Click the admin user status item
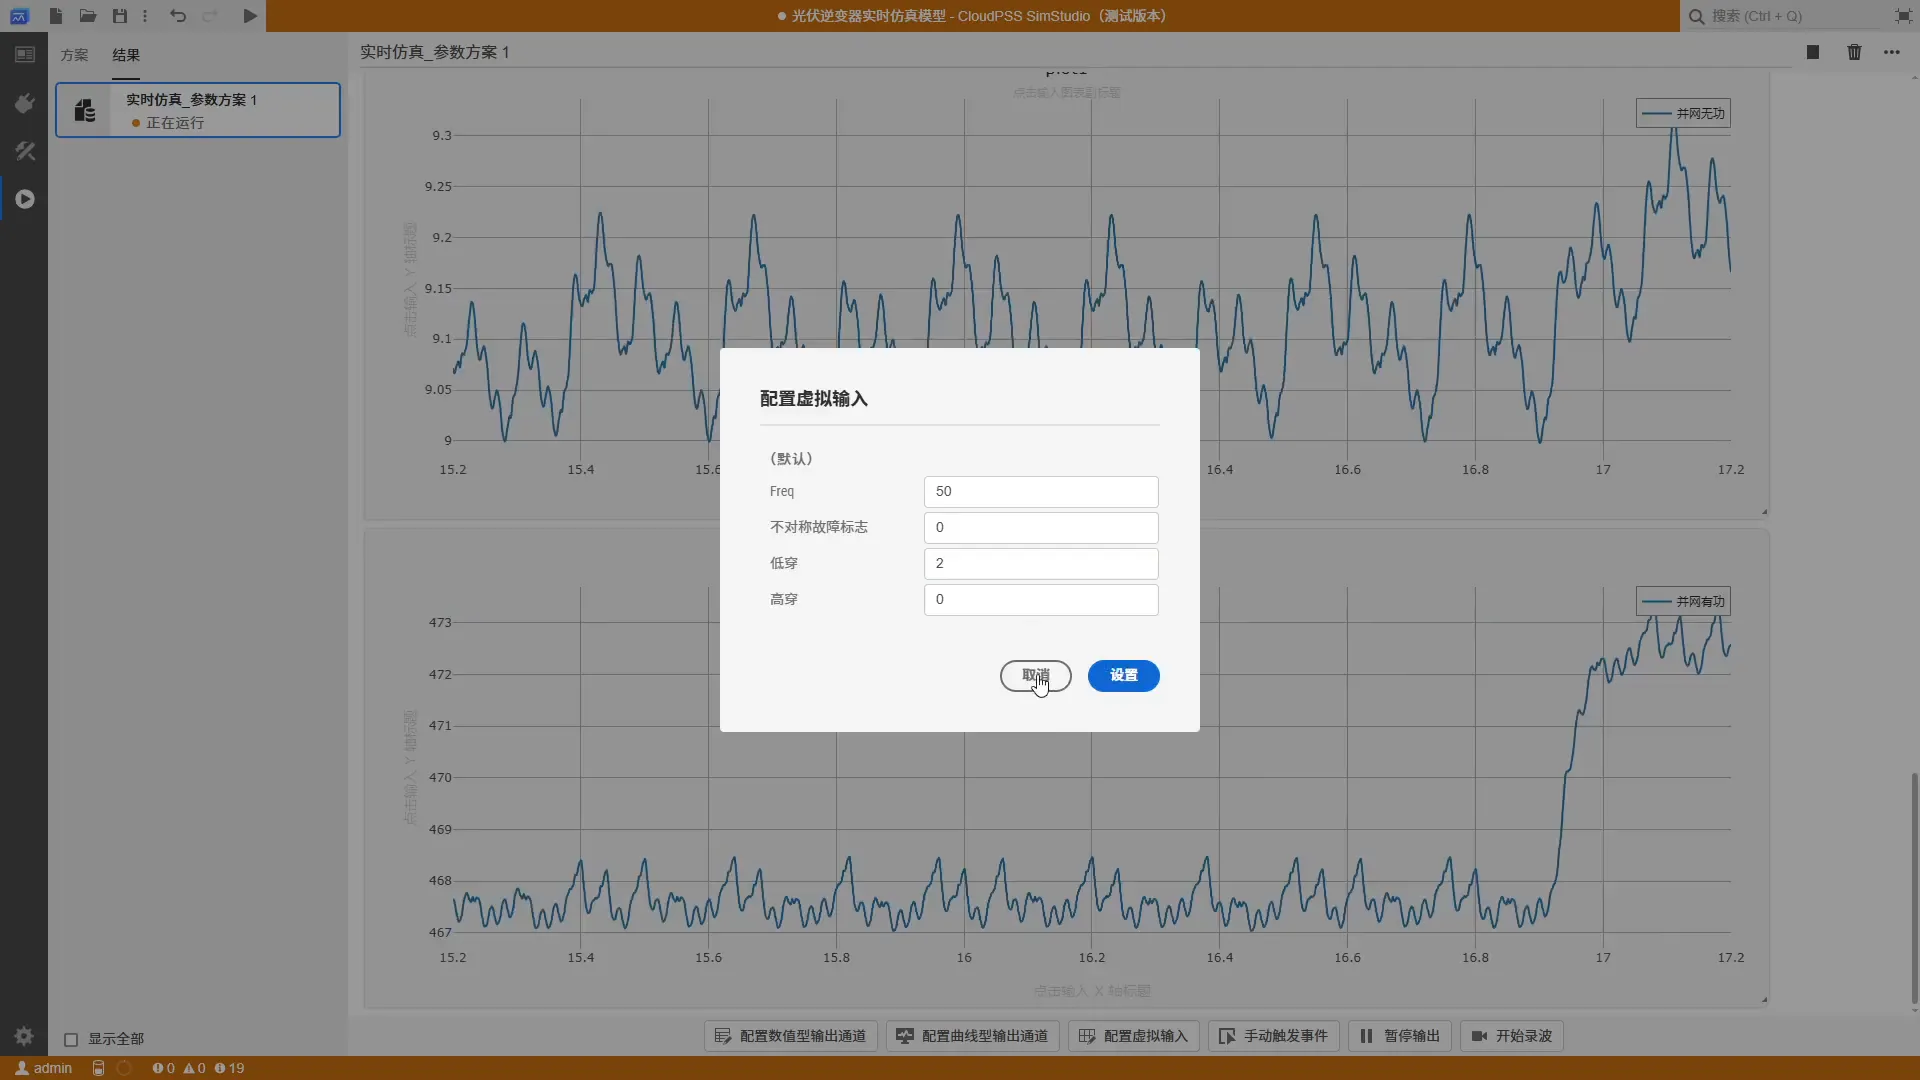 tap(44, 1068)
